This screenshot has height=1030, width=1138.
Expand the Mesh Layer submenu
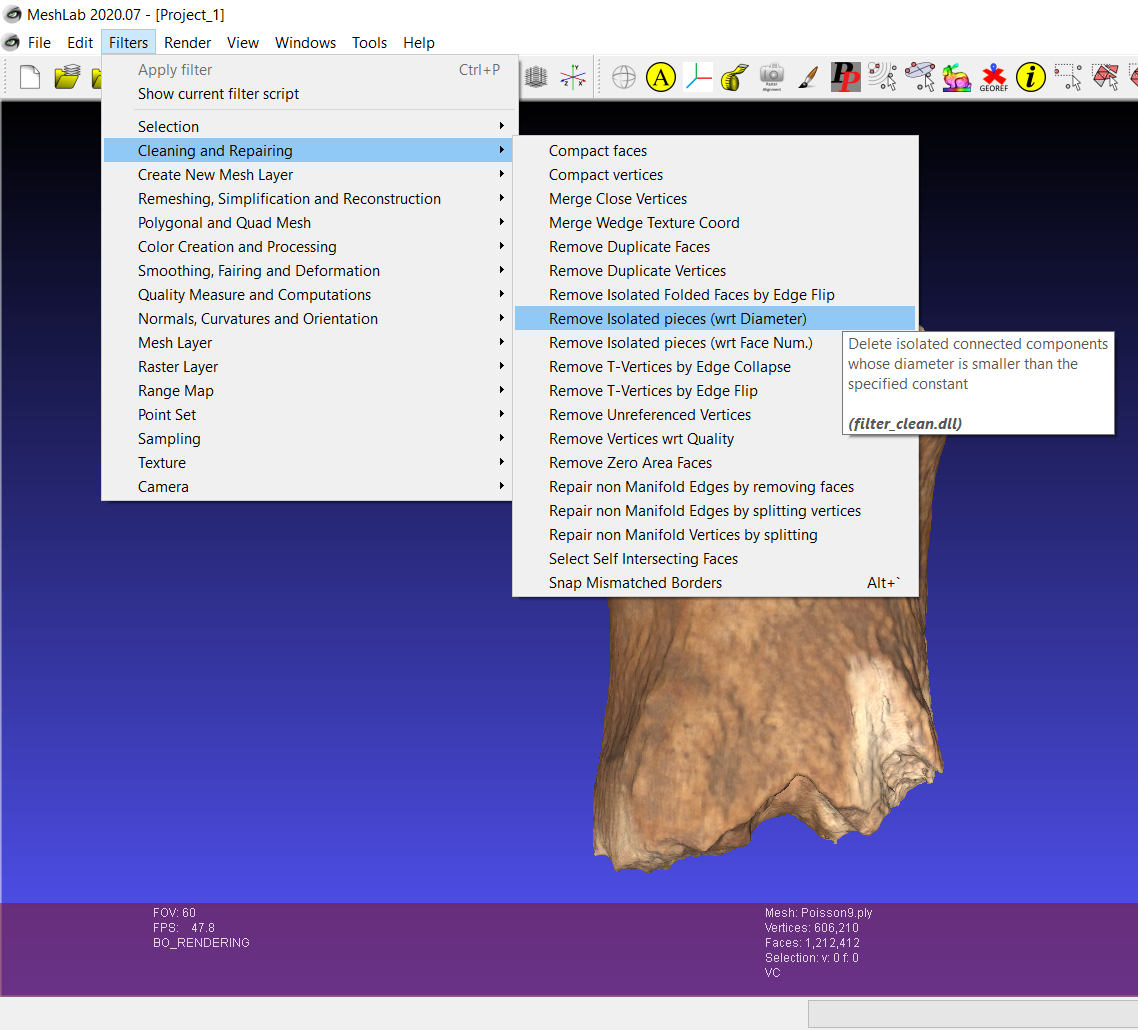coord(308,342)
